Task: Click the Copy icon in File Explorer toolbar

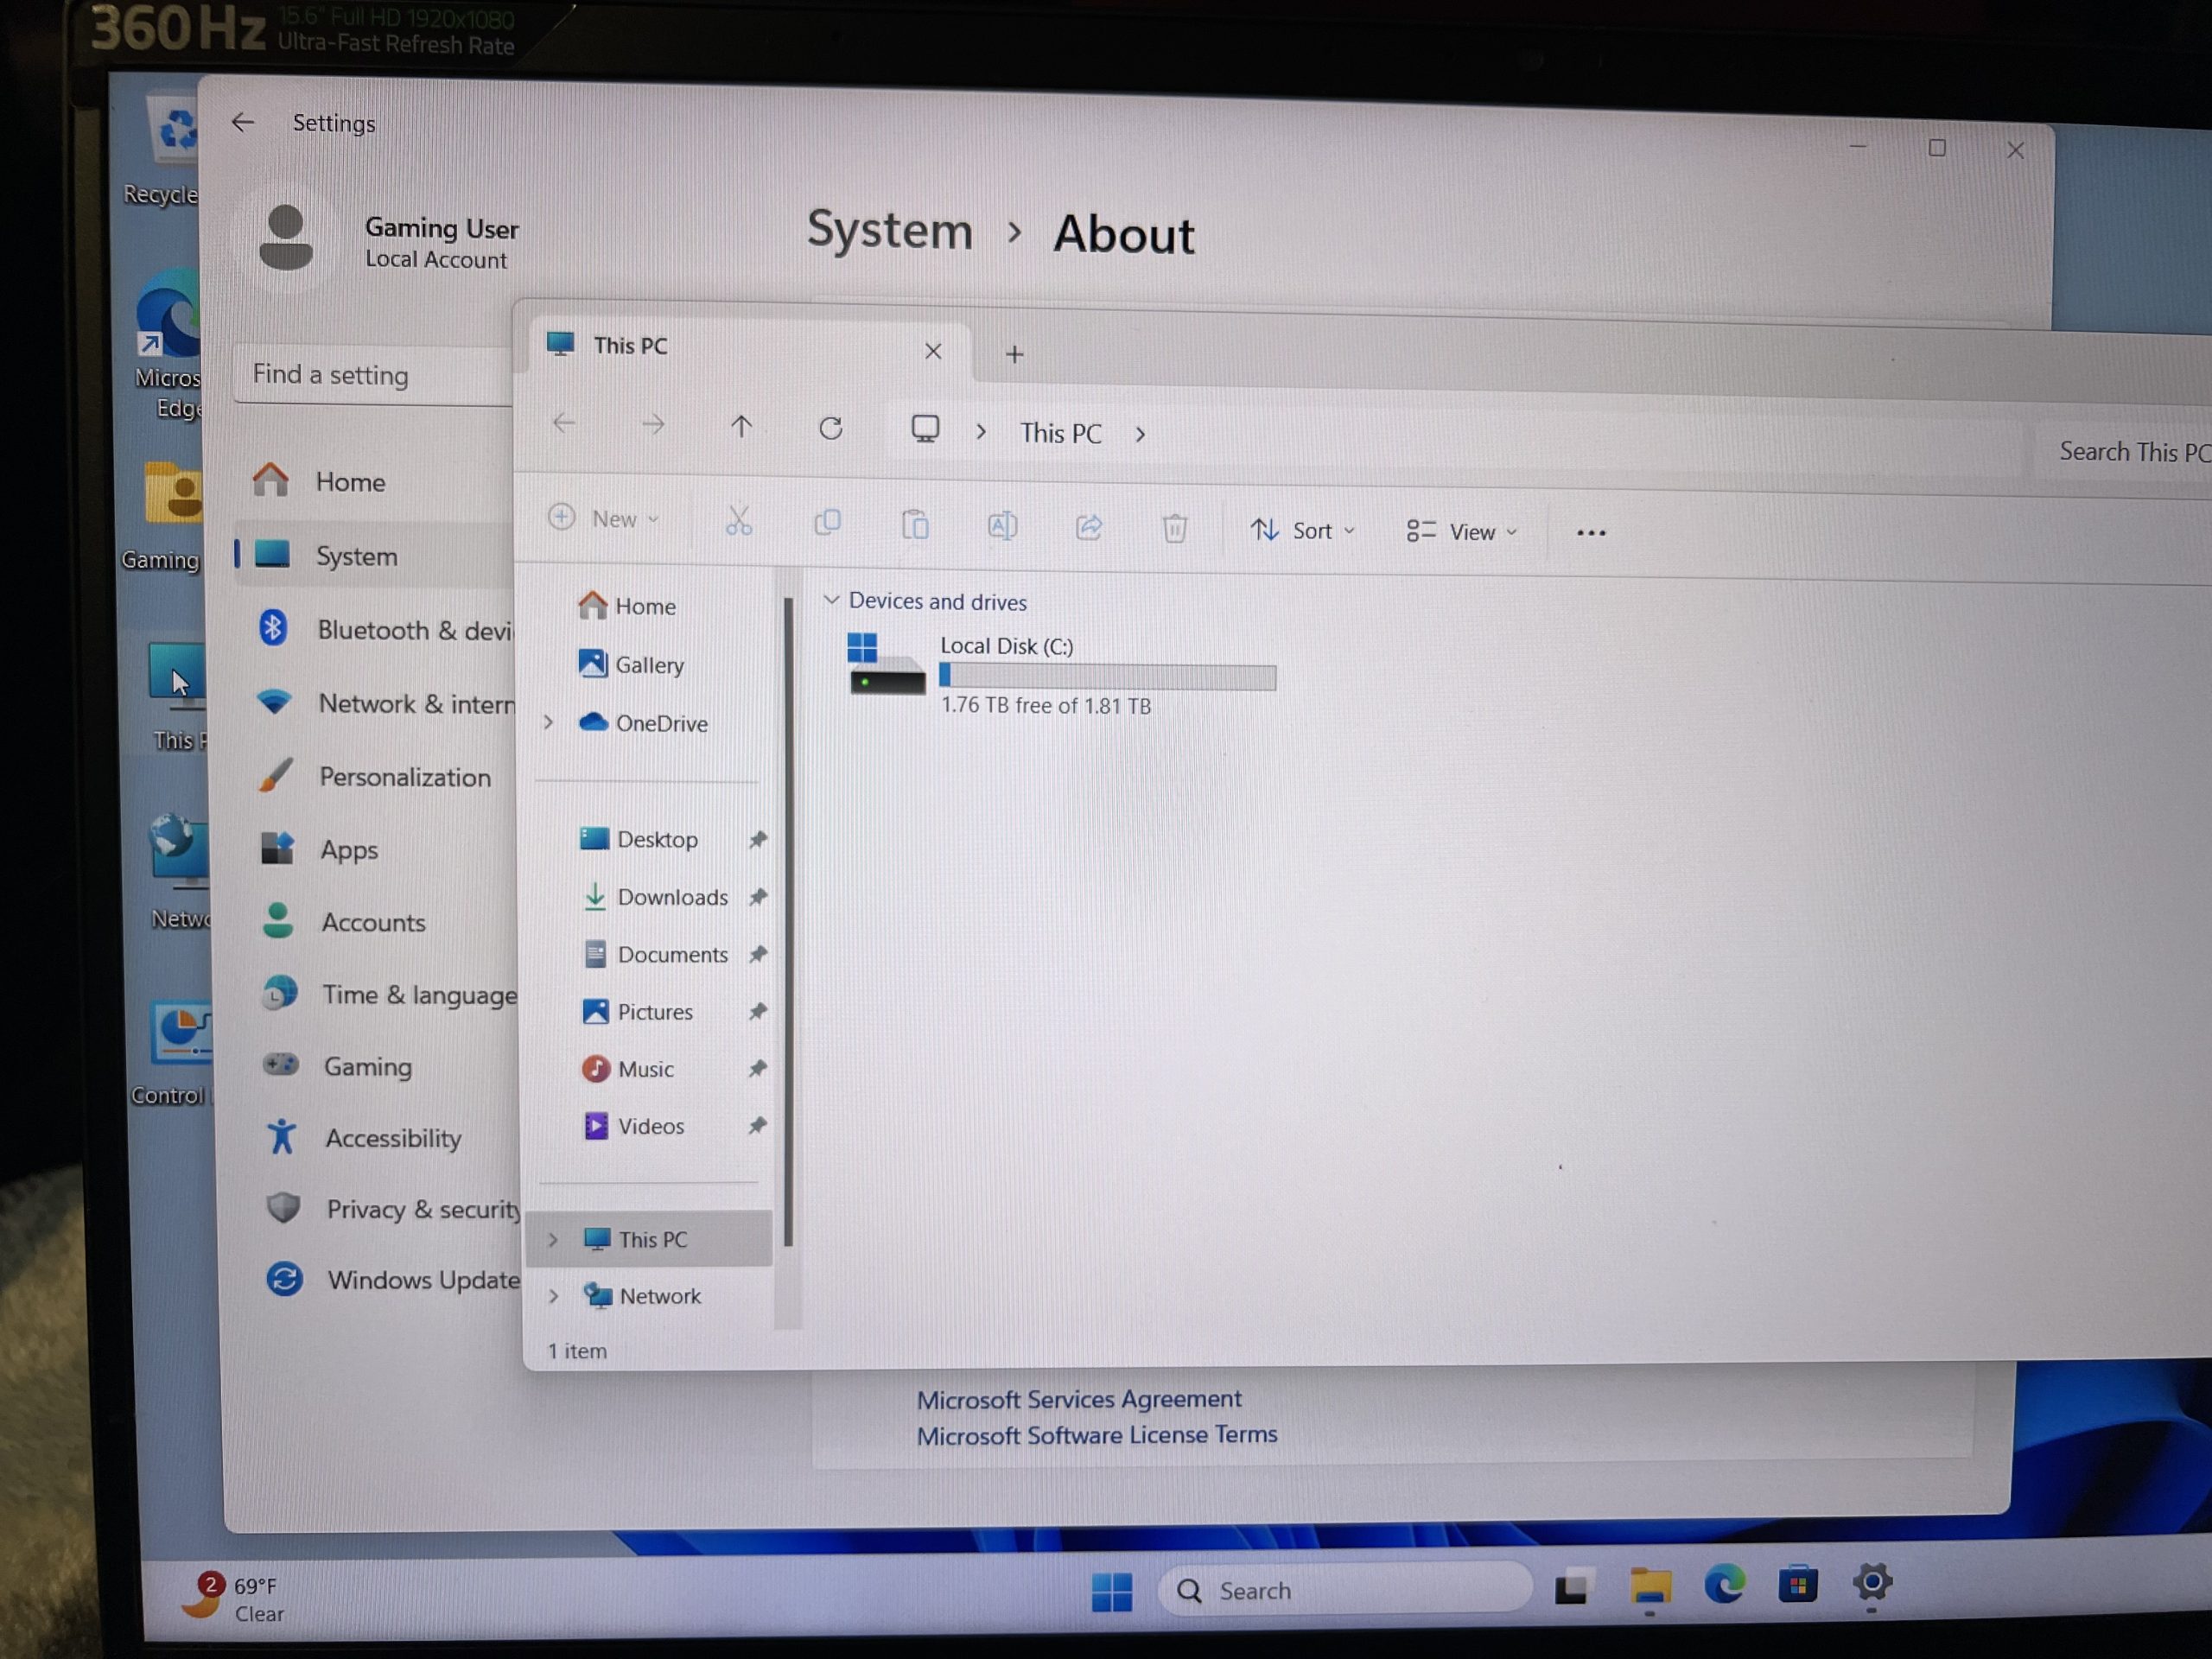Action: 827,523
